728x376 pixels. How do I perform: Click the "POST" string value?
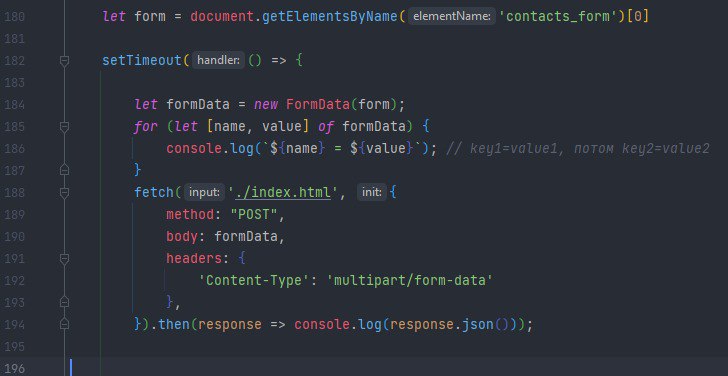(254, 214)
